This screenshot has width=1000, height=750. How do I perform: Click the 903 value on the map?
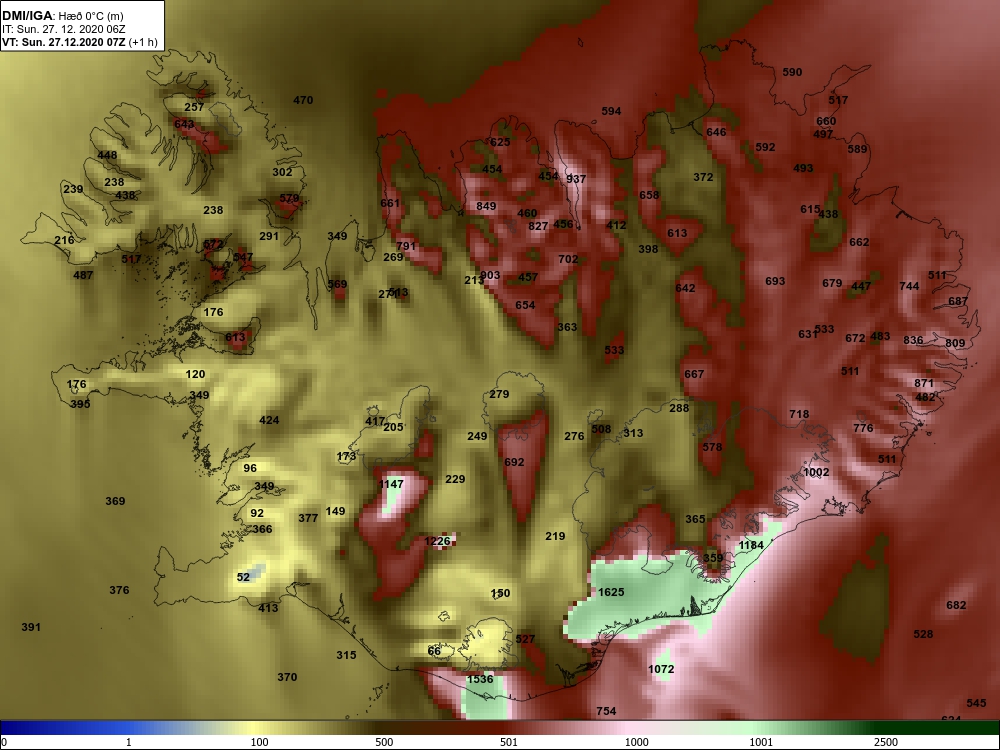490,276
